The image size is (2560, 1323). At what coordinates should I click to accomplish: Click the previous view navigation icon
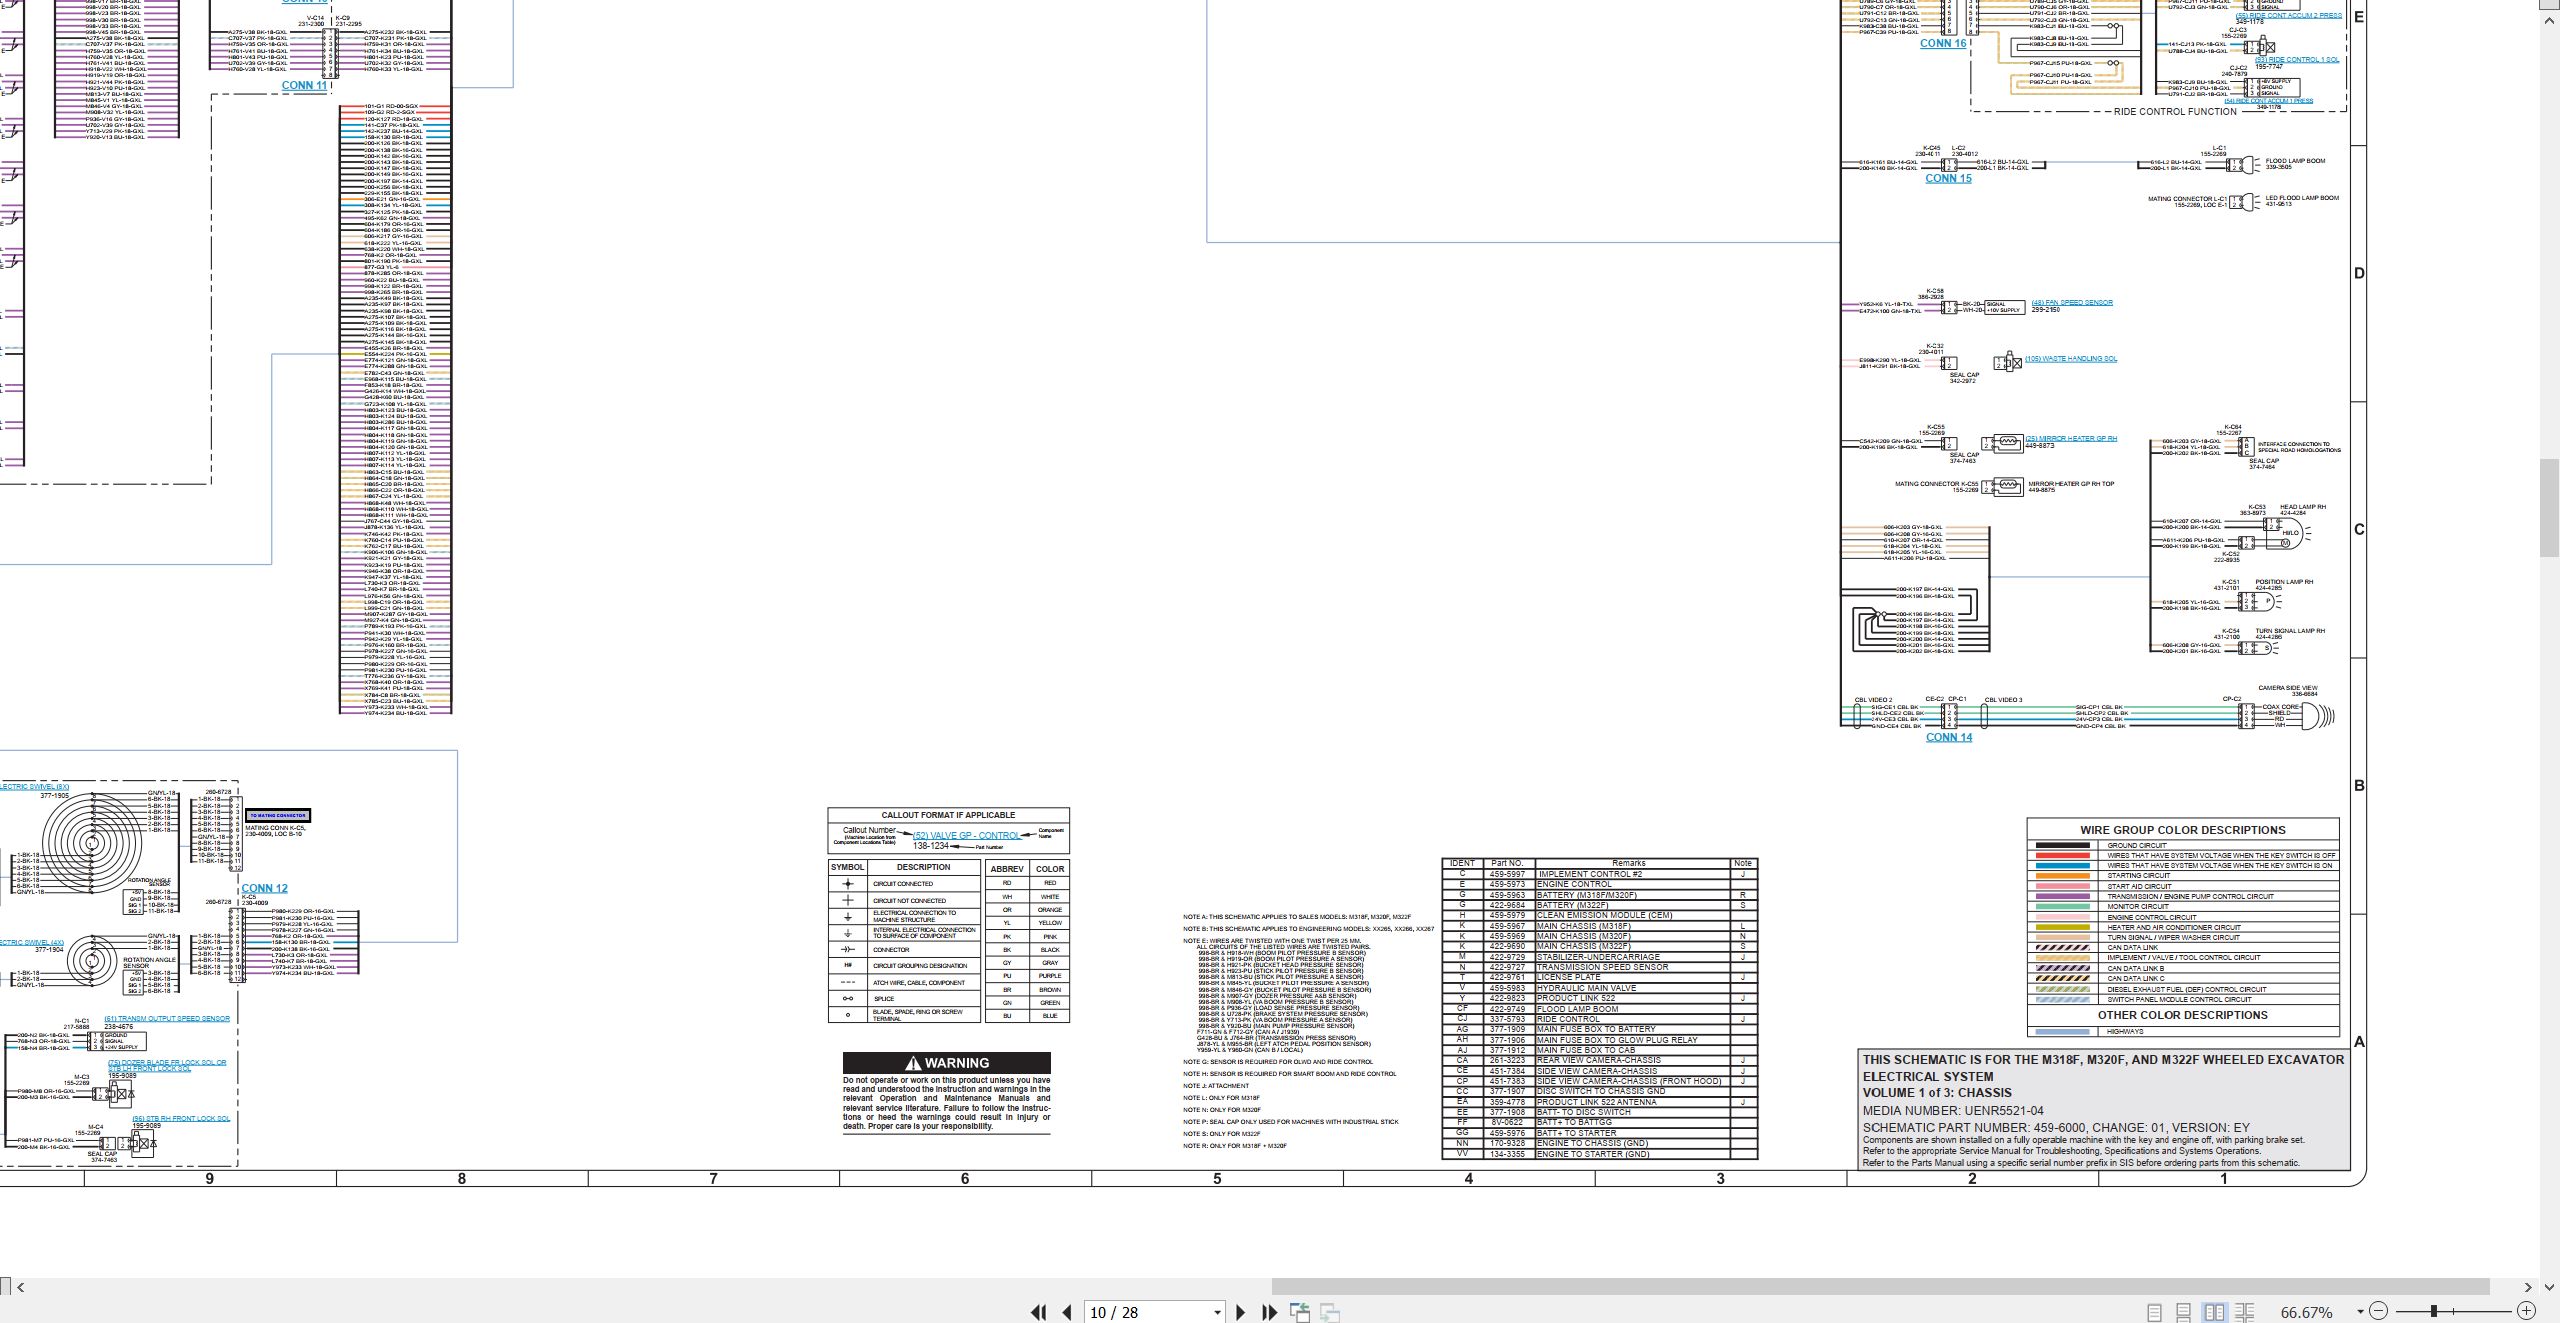pyautogui.click(x=1300, y=1312)
